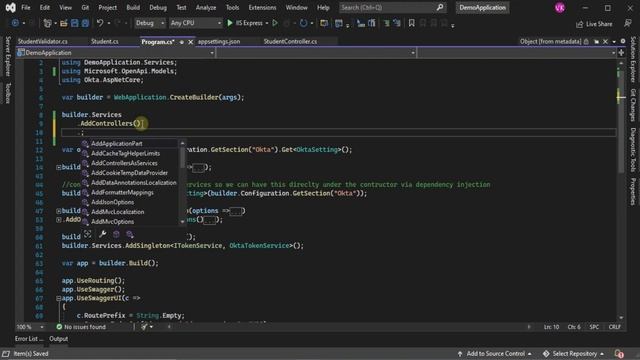The height and width of the screenshot is (360, 640).
Task: Click the Visual Studio logo icon
Action: [x=10, y=7]
